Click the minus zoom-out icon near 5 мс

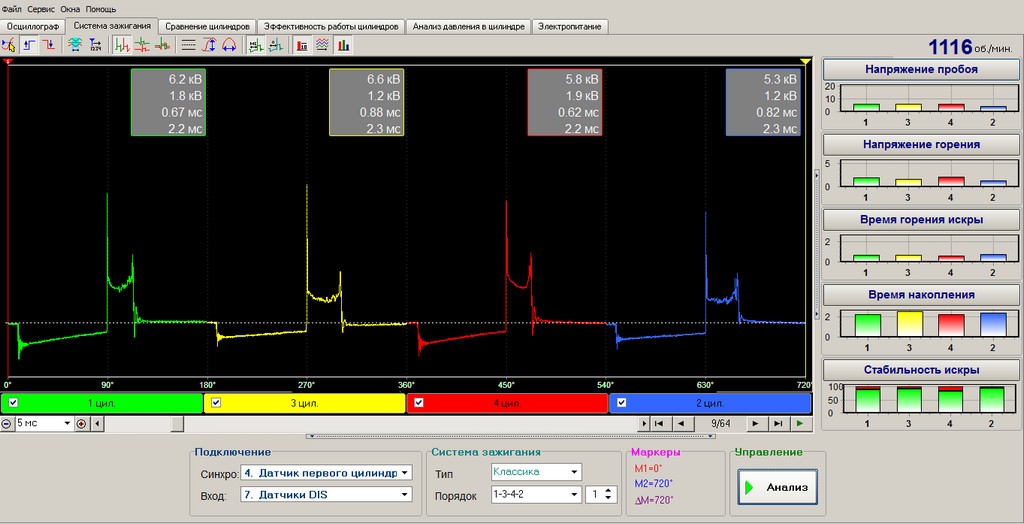coord(7,423)
